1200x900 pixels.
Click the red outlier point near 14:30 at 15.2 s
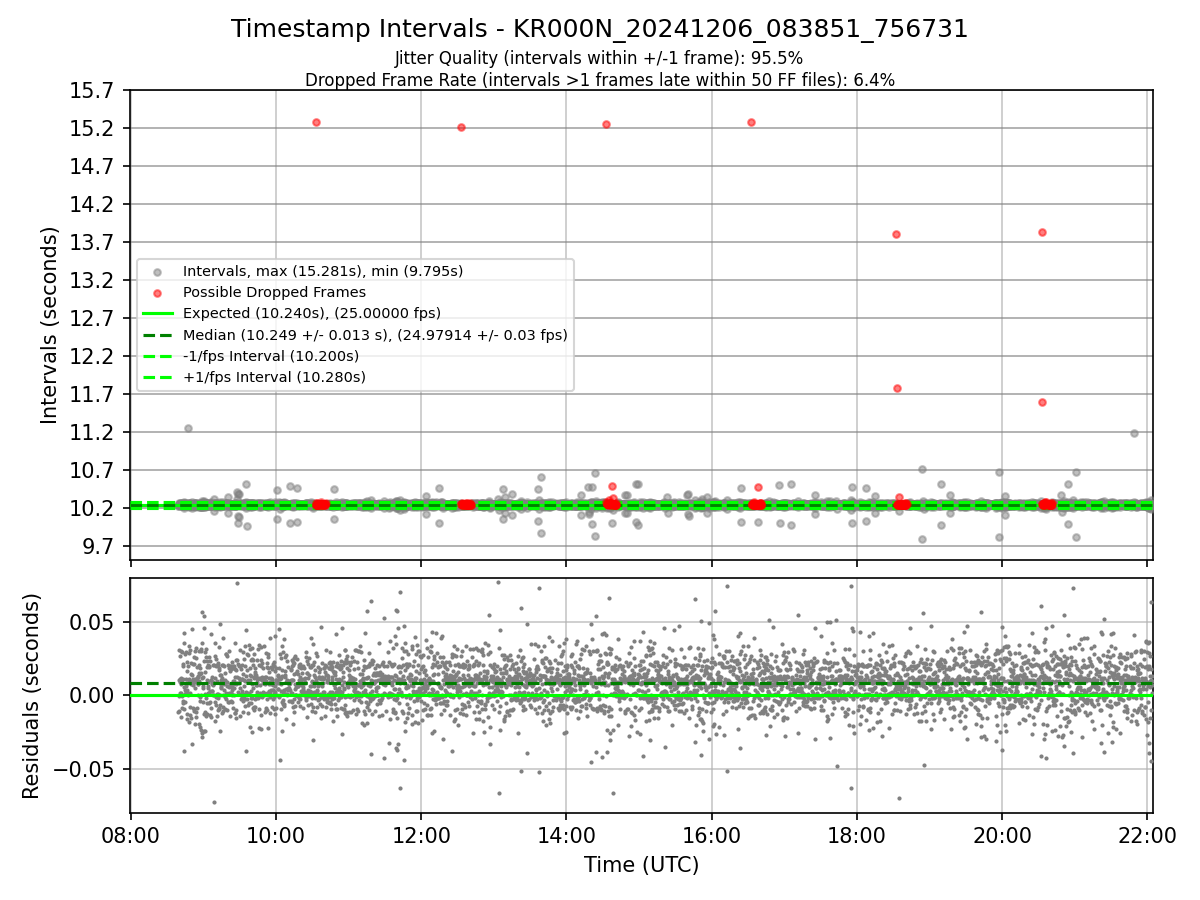(x=606, y=124)
